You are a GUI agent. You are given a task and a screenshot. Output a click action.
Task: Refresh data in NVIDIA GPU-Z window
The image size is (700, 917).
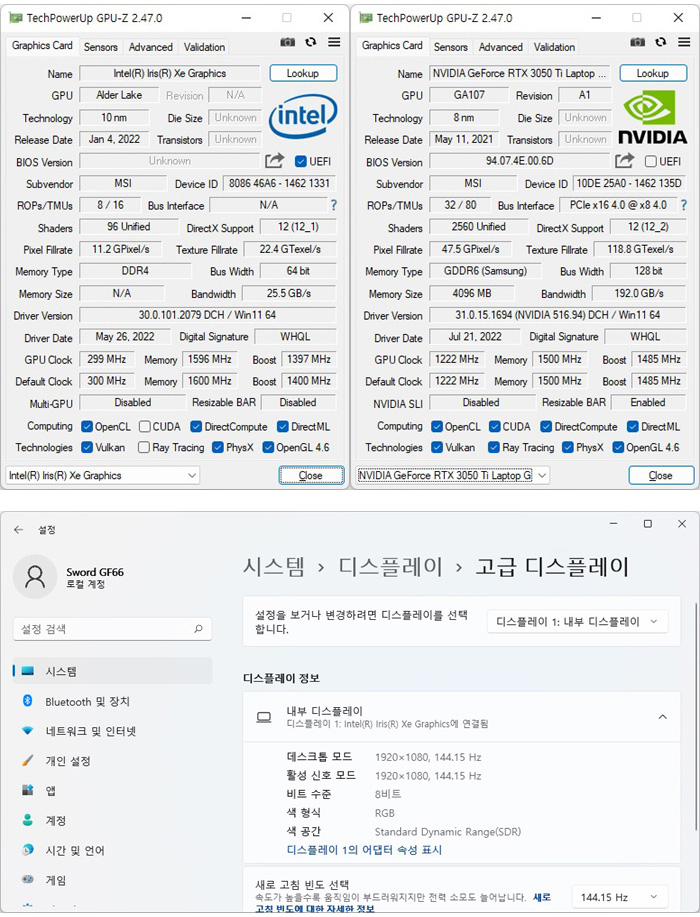(x=661, y=42)
